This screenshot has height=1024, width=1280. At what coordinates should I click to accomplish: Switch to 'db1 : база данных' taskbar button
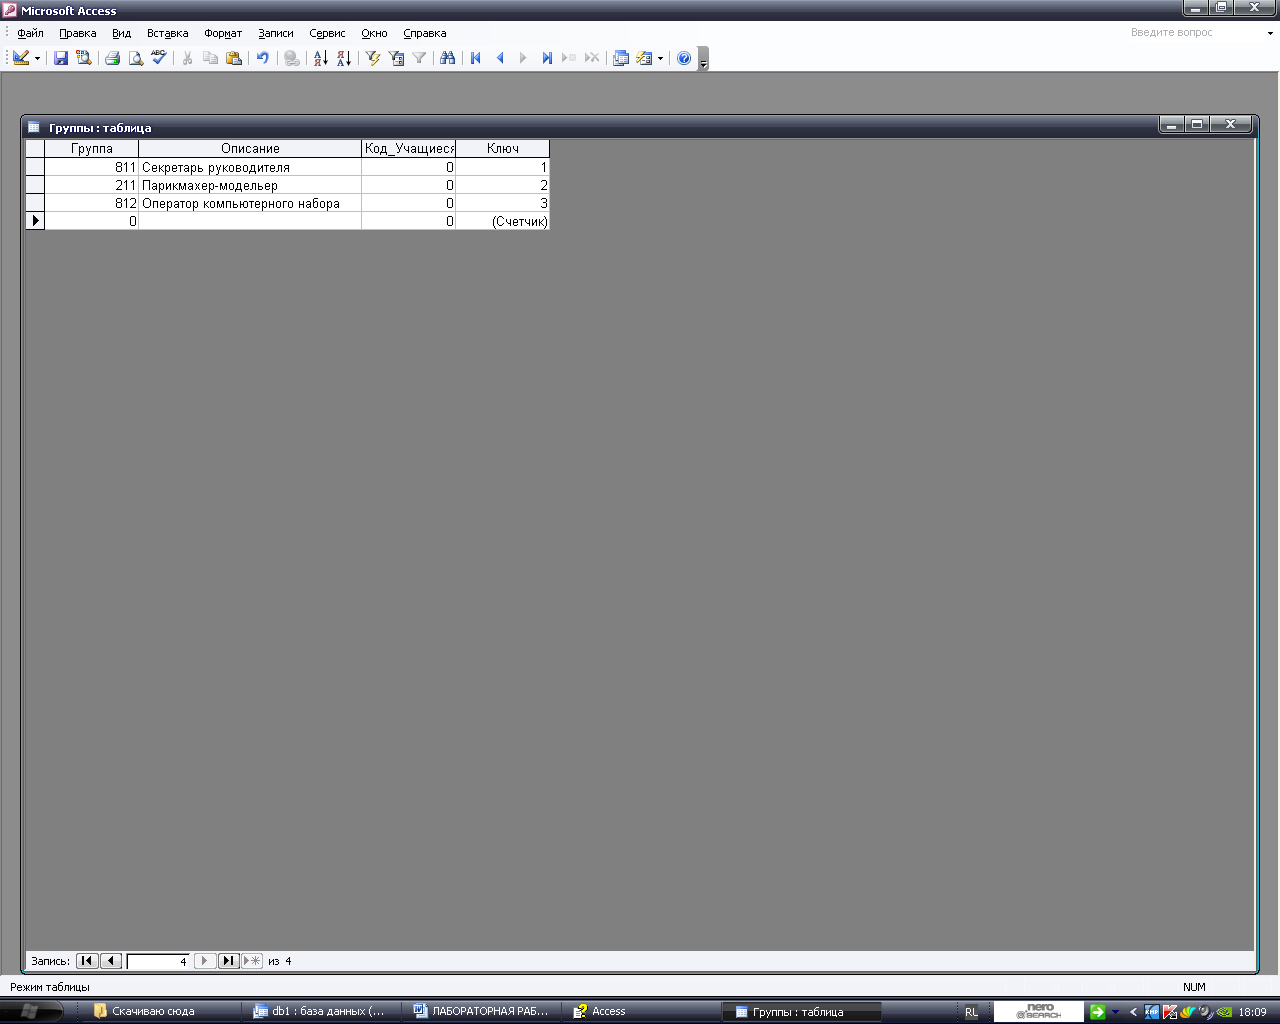point(323,1011)
